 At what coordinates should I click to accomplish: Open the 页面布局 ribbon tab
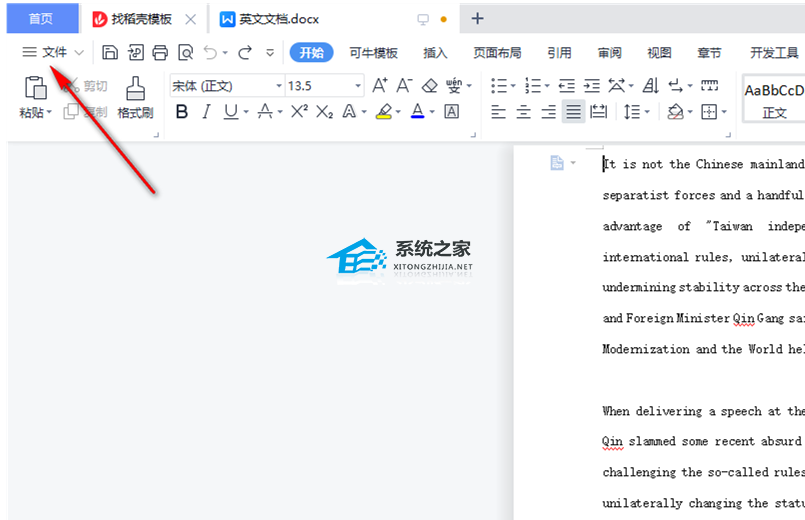click(x=497, y=52)
